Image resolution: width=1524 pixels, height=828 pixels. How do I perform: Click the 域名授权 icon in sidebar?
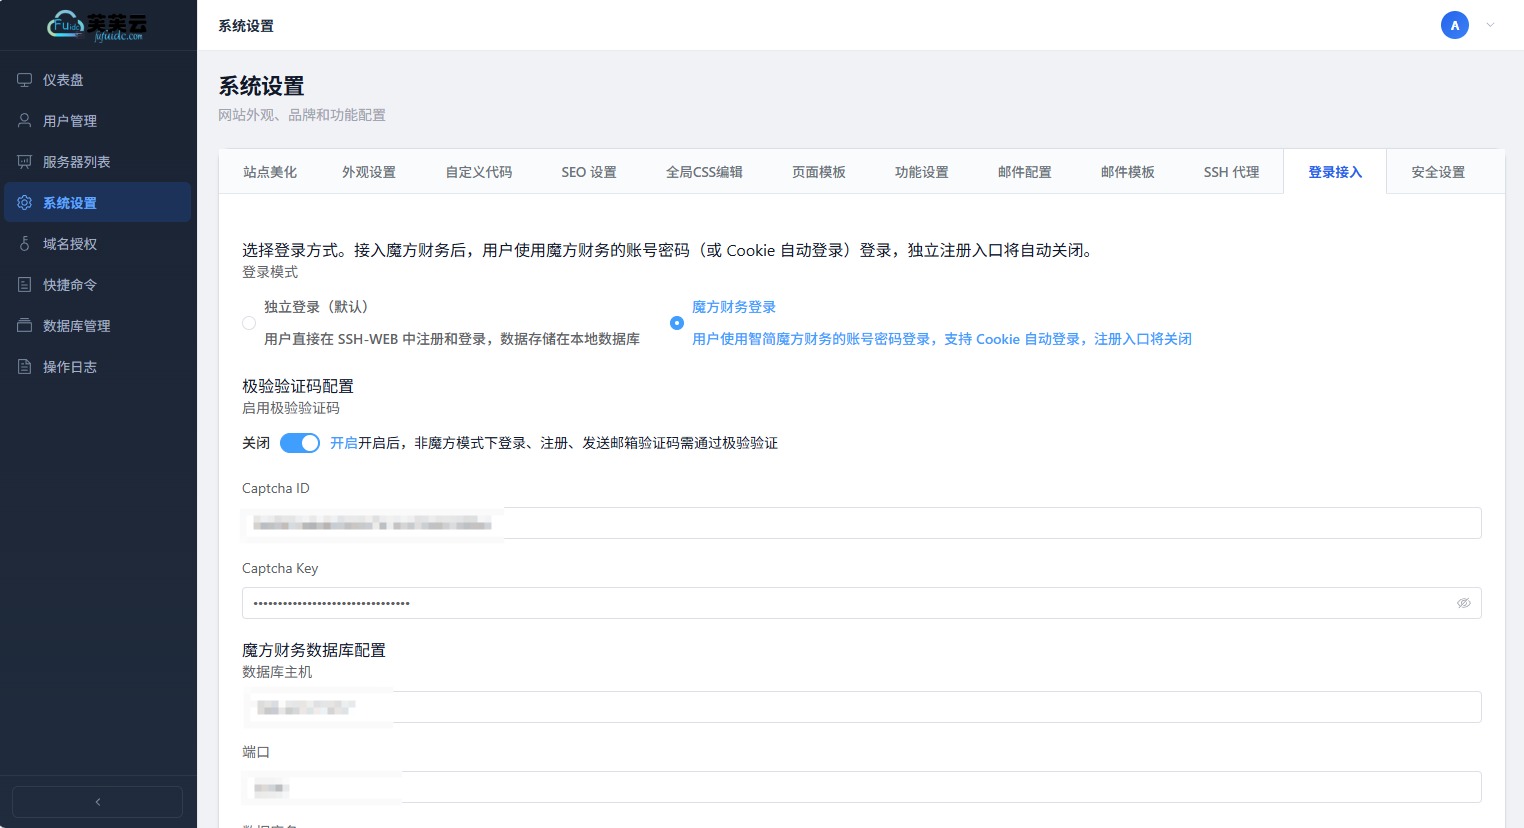pyautogui.click(x=25, y=244)
